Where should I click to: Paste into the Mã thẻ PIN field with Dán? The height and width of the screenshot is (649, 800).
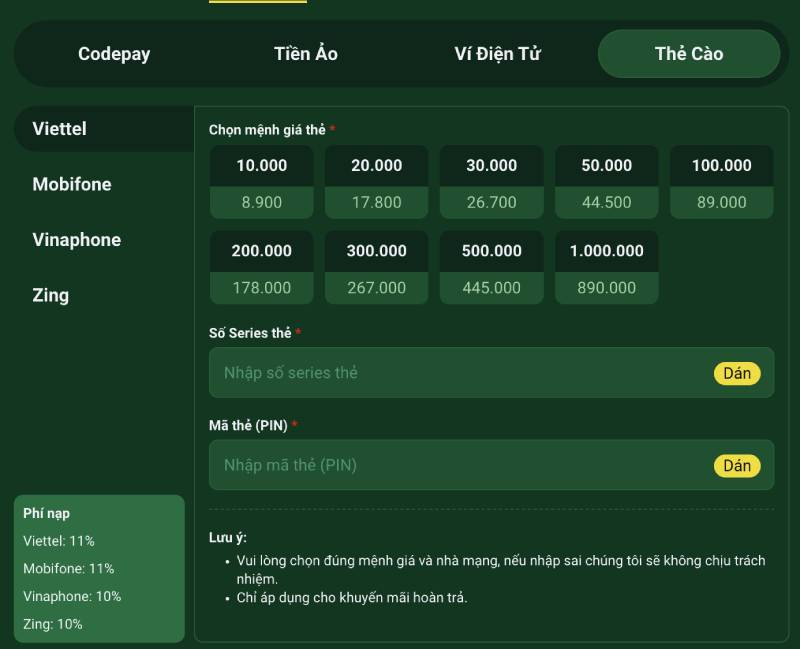coord(737,466)
